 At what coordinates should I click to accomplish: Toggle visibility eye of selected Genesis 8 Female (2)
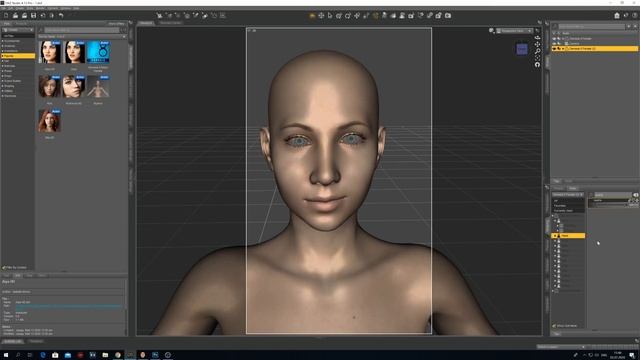[554, 49]
